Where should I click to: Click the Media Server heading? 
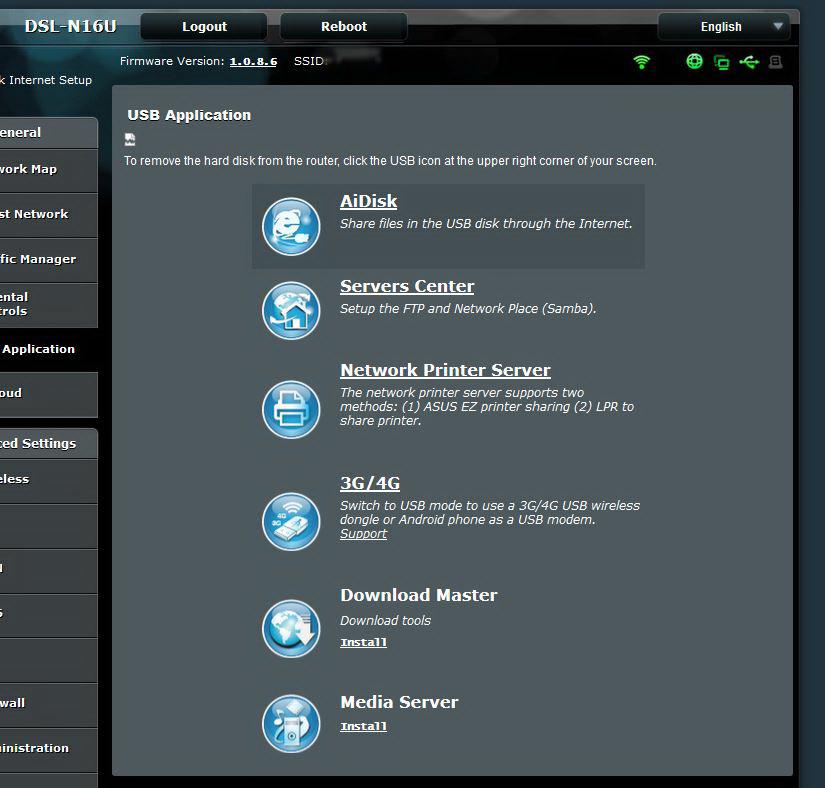click(399, 702)
